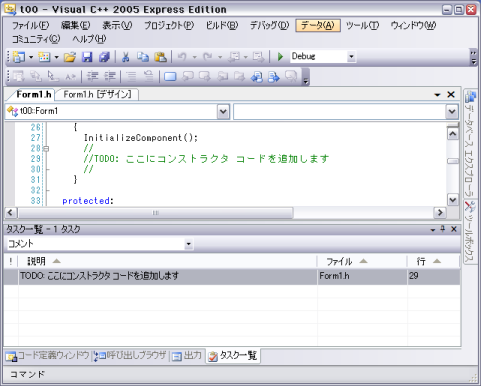The height and width of the screenshot is (386, 481).
Task: Click the Parameter Info icon
Action: (36, 77)
